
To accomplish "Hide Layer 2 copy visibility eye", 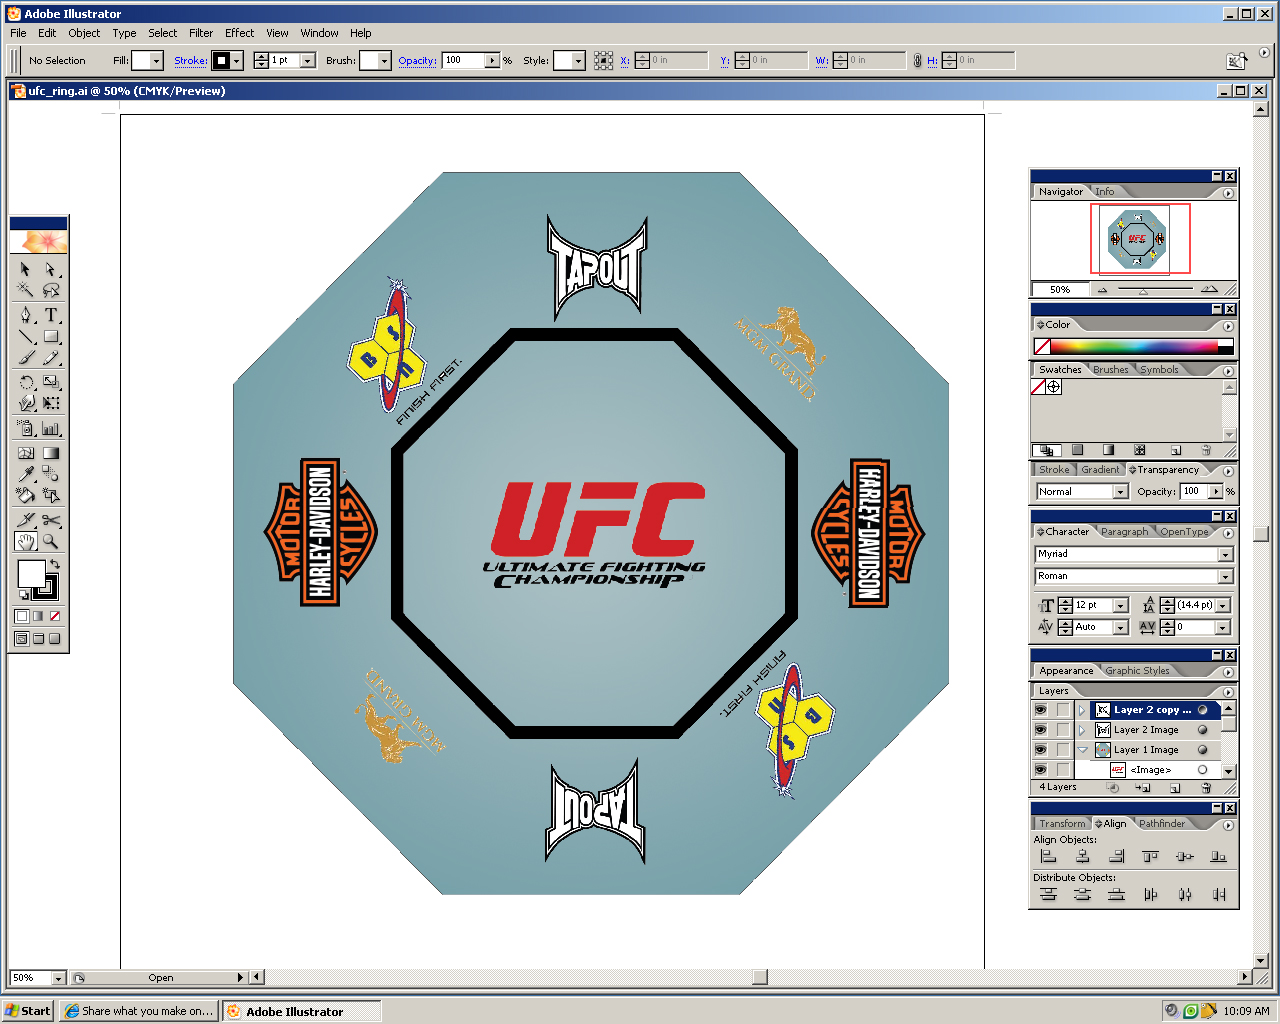I will click(x=1041, y=710).
